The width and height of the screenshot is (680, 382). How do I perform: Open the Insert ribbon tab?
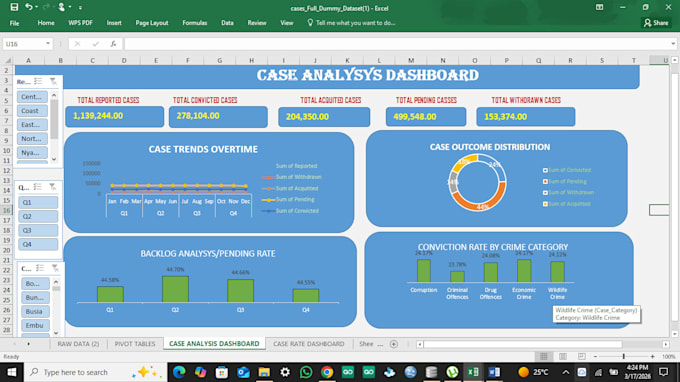click(x=114, y=23)
